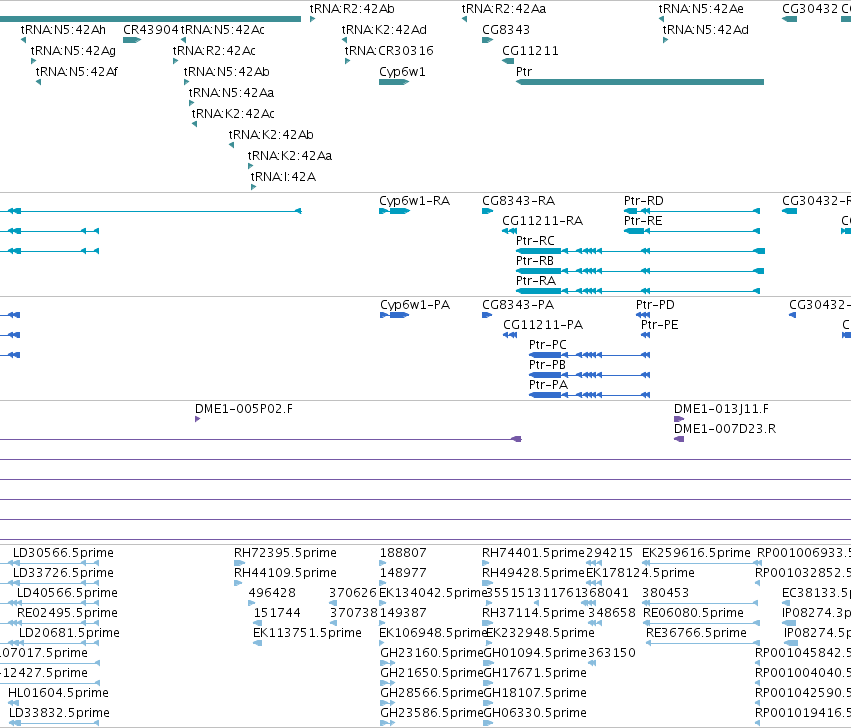The width and height of the screenshot is (851, 728).
Task: Select feature 151744
Action: 277,613
